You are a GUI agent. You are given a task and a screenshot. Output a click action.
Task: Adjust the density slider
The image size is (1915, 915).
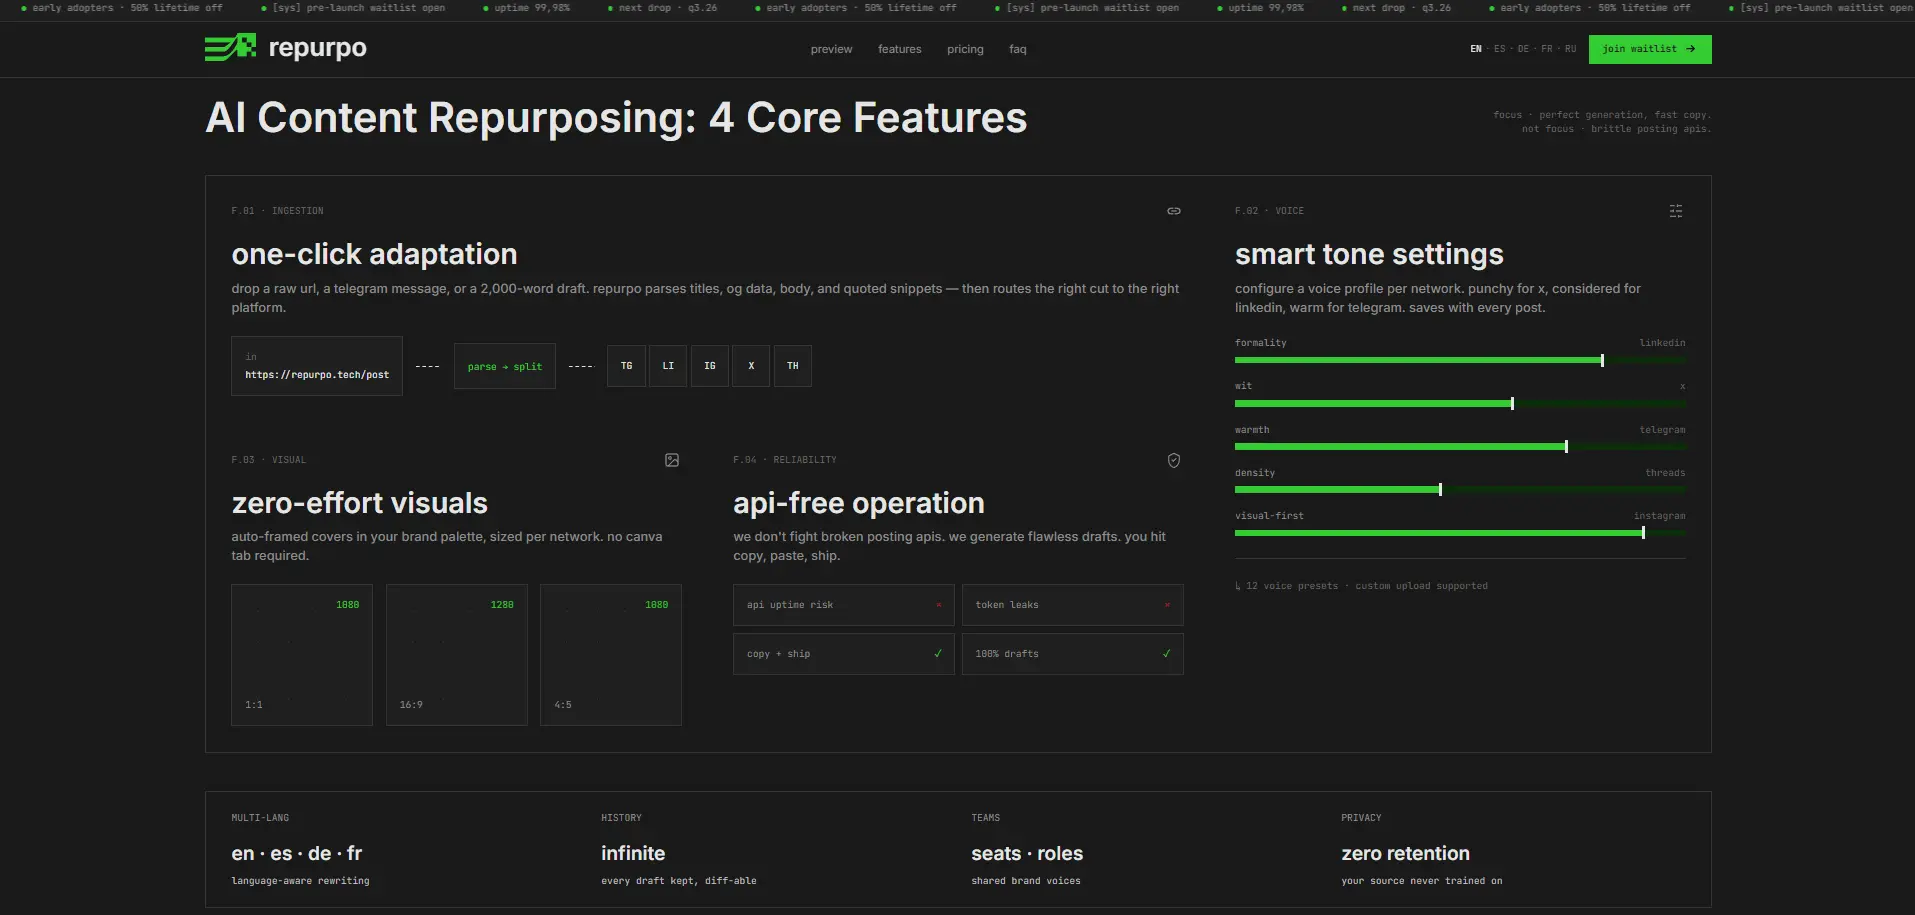1460,489
